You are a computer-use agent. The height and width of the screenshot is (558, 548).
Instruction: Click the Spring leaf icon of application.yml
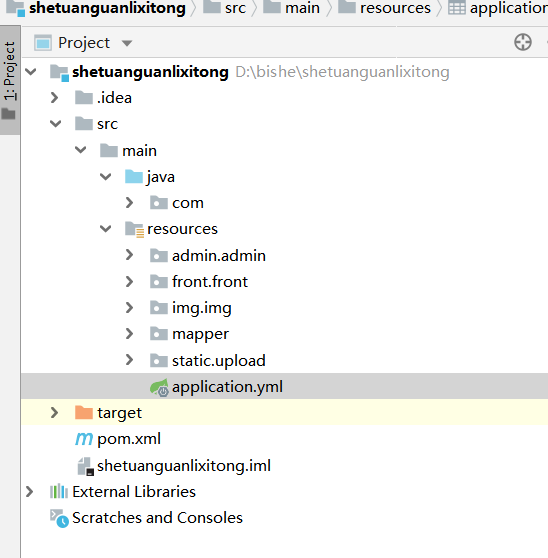click(x=159, y=387)
